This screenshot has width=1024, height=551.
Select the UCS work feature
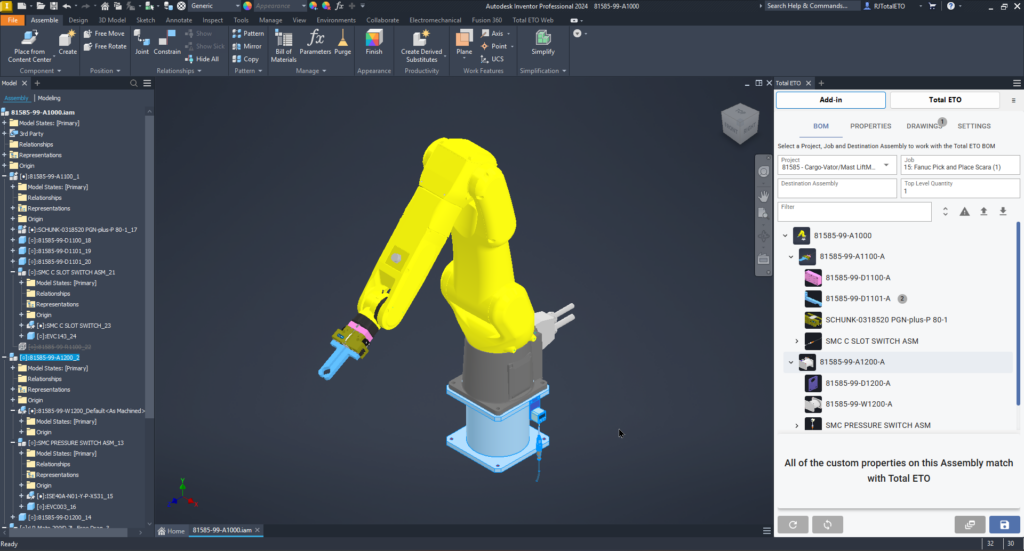click(492, 59)
